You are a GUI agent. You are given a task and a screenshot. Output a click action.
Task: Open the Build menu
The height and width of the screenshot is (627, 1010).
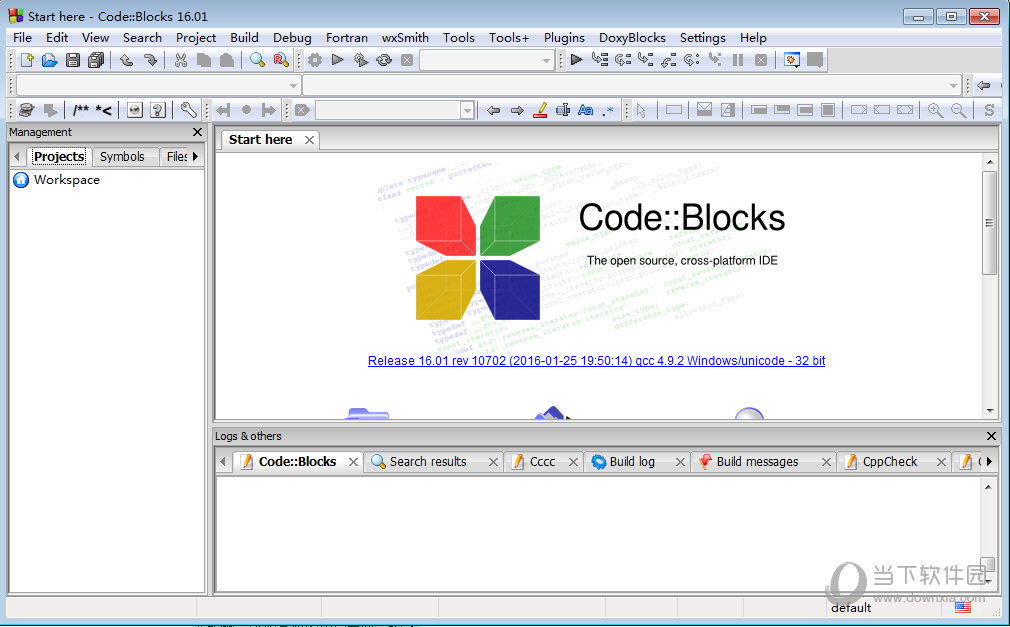[x=244, y=37]
